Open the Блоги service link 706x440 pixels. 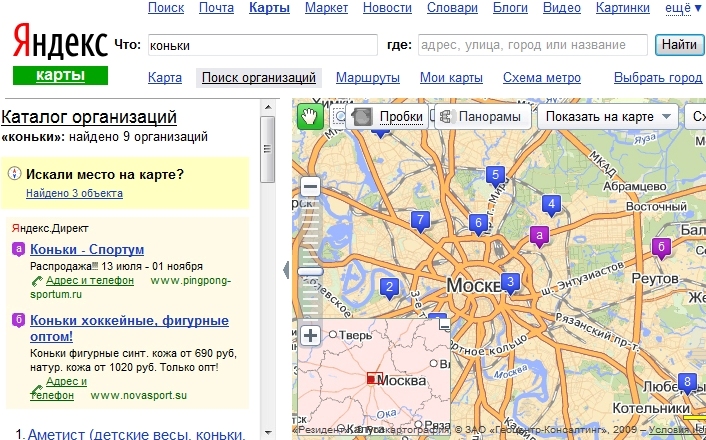coord(510,8)
